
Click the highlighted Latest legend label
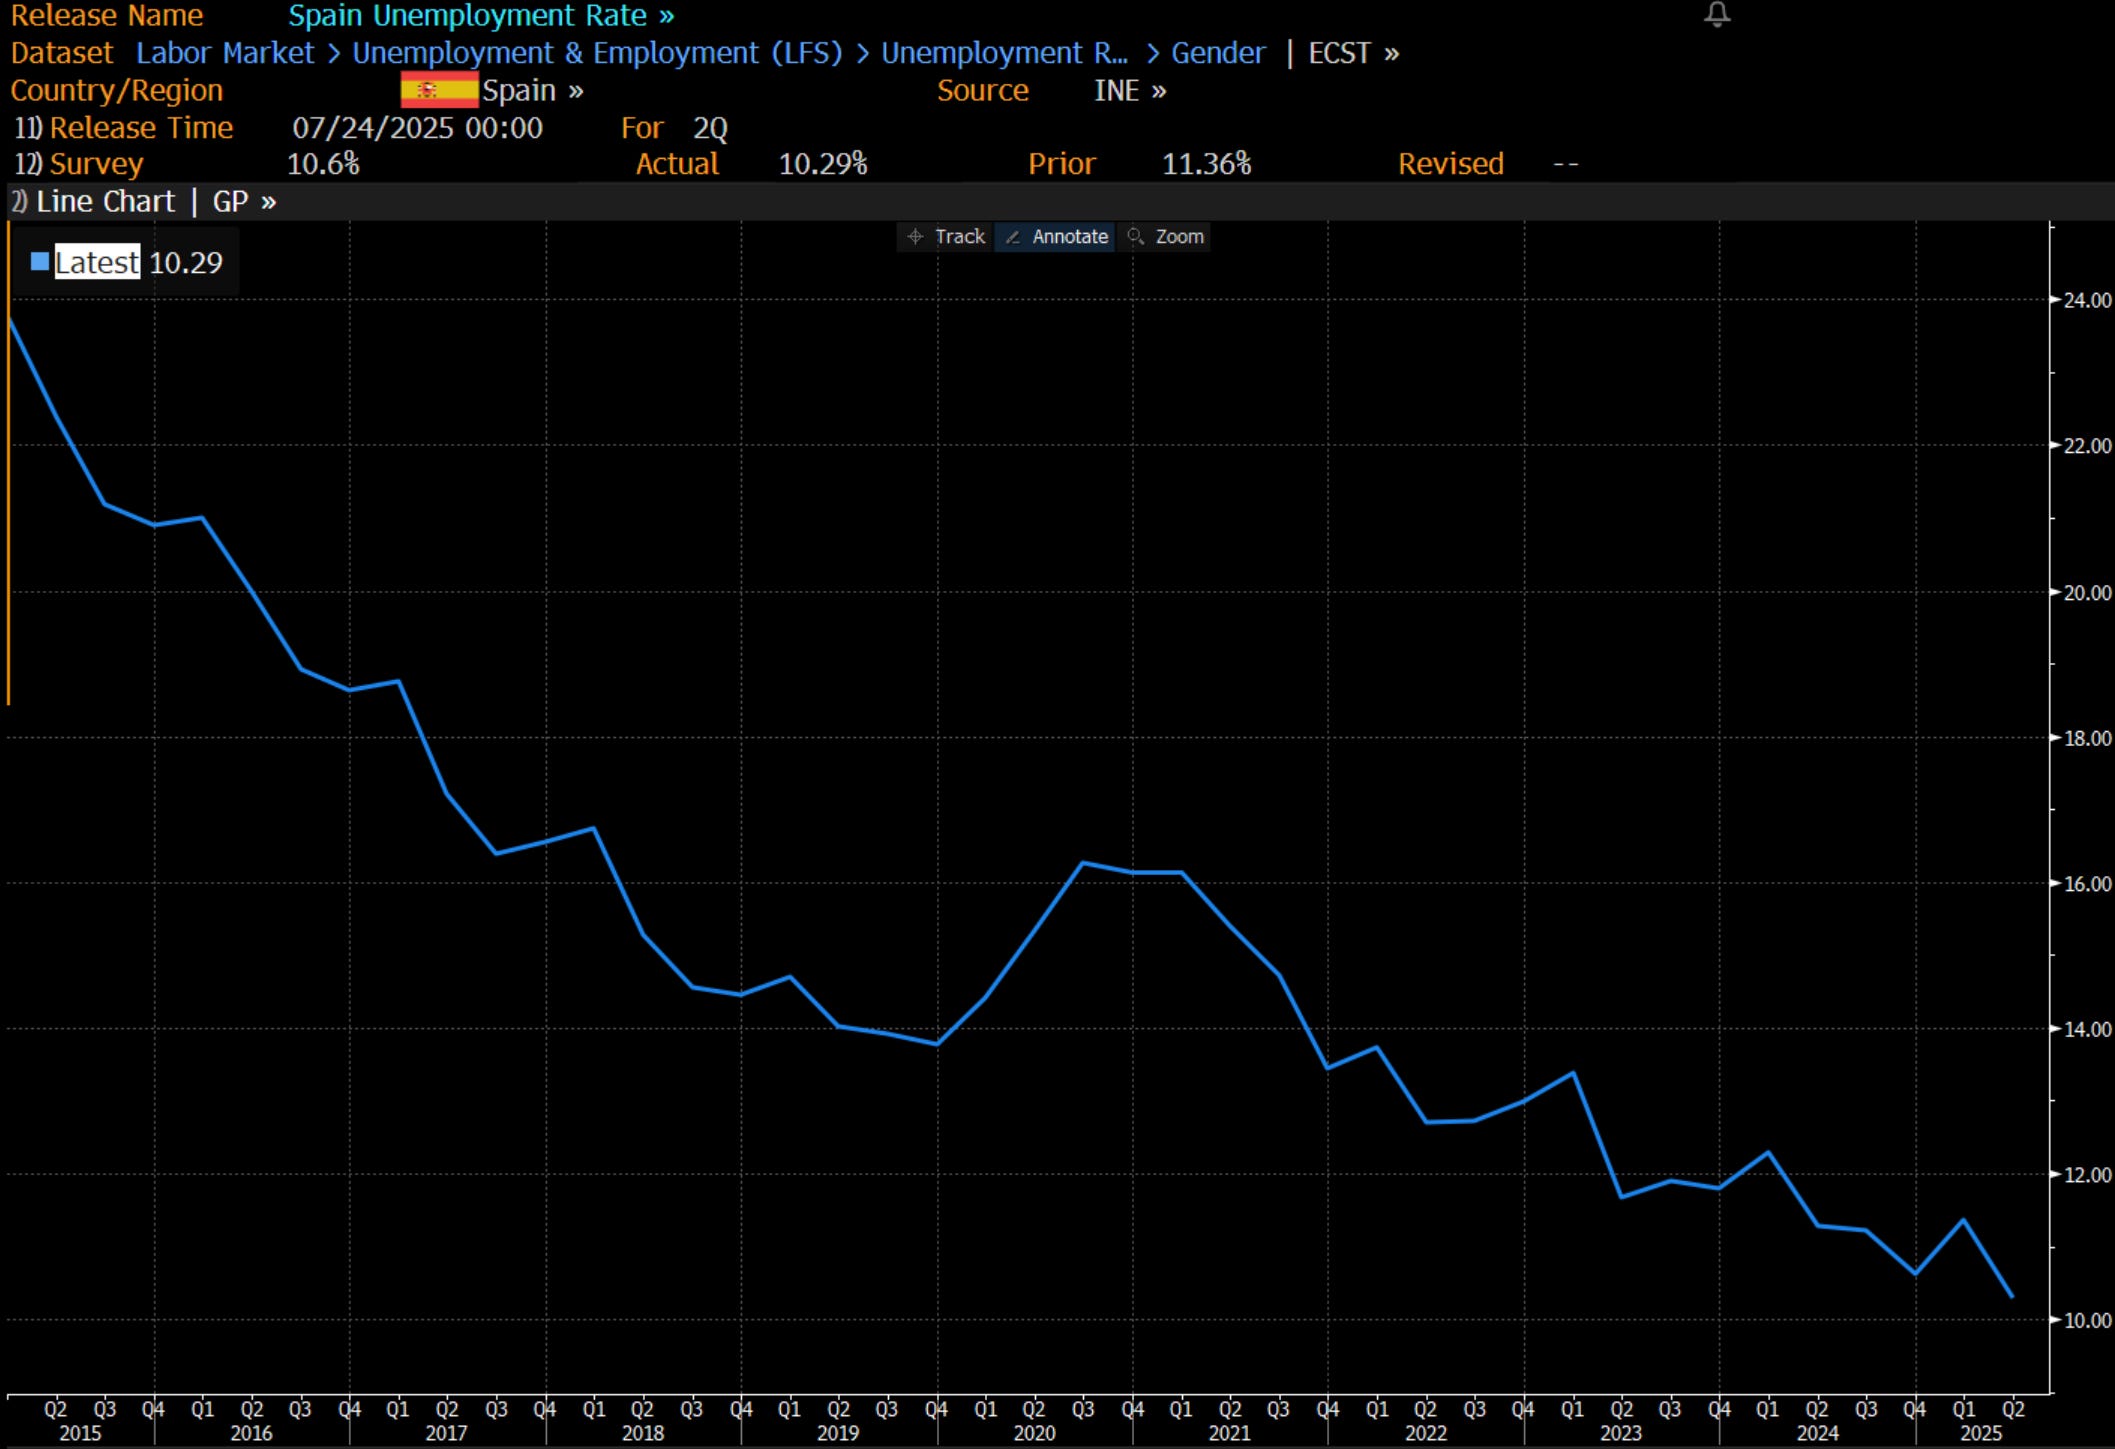coord(97,262)
